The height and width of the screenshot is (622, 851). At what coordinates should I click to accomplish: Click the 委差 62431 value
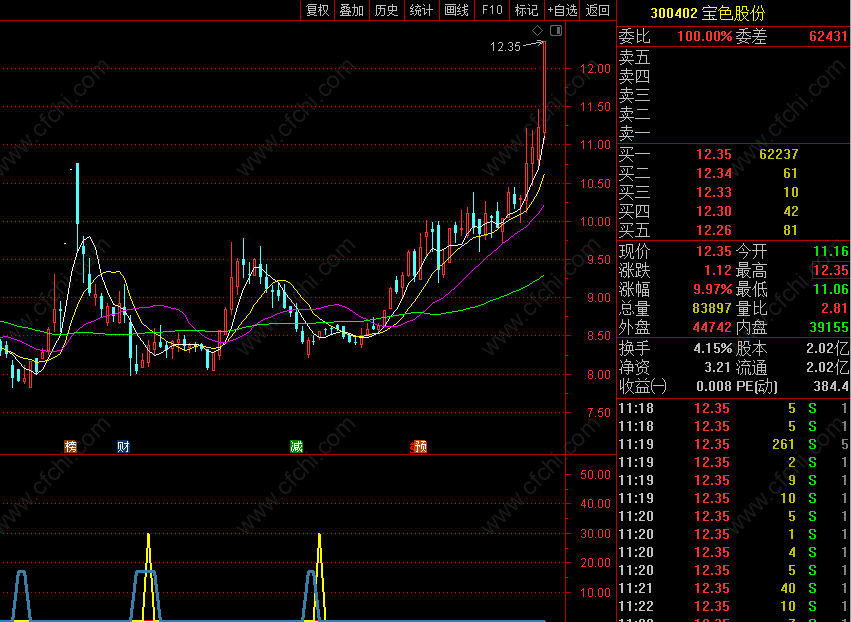(x=828, y=36)
